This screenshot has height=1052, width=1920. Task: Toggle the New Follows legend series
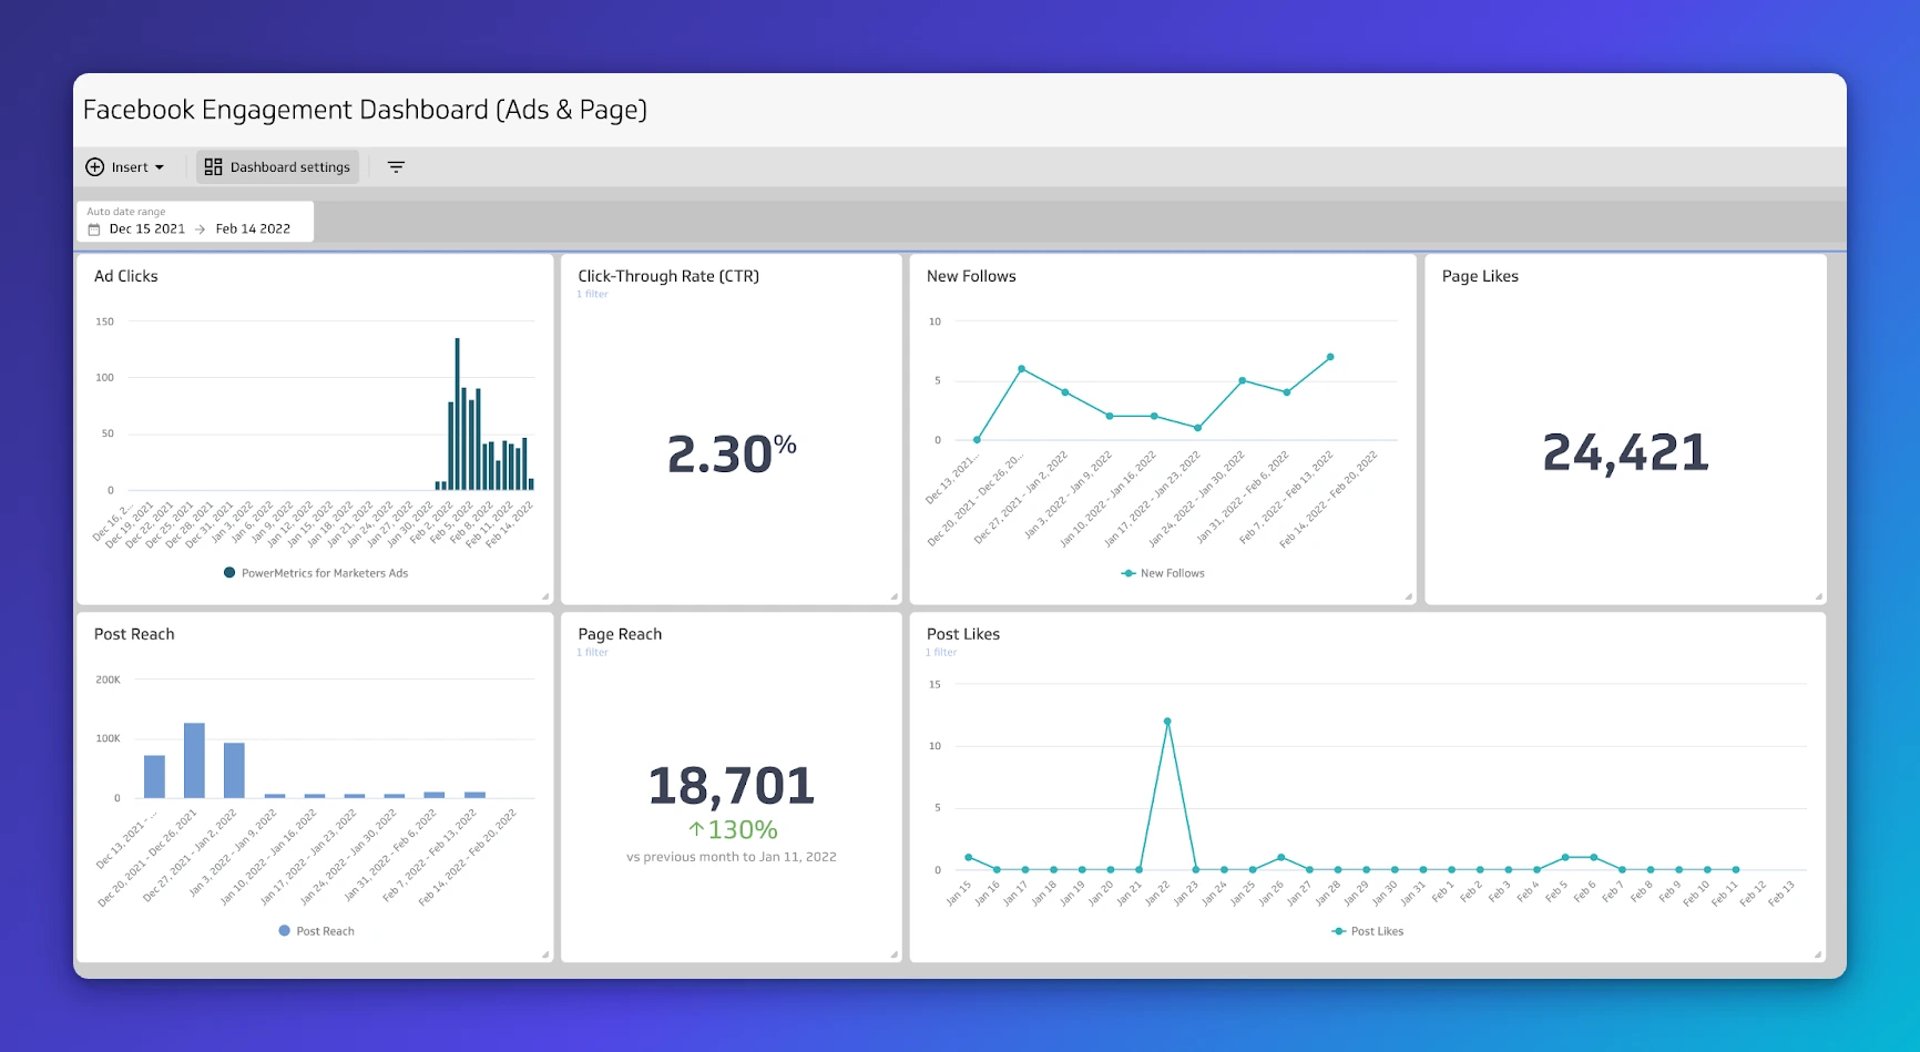coord(1163,573)
